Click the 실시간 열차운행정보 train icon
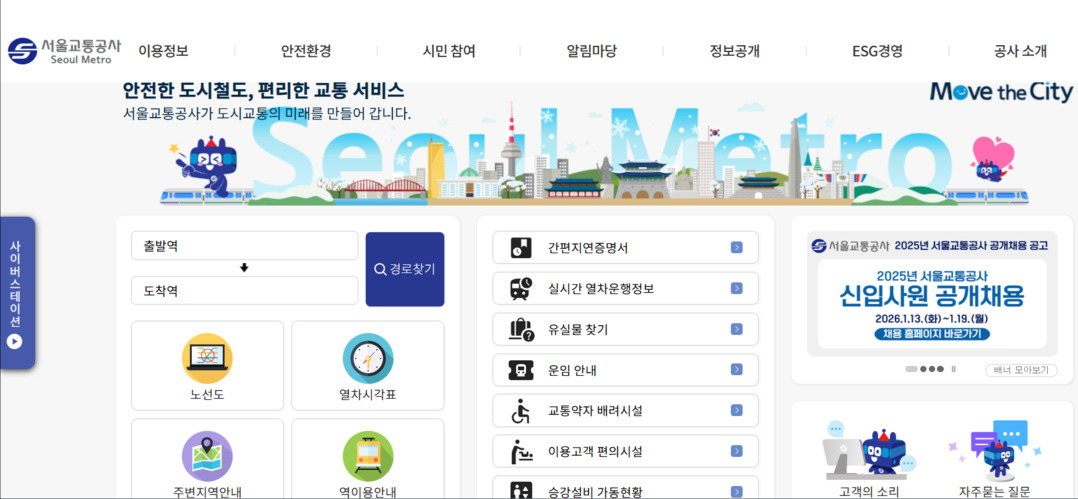 (x=520, y=288)
